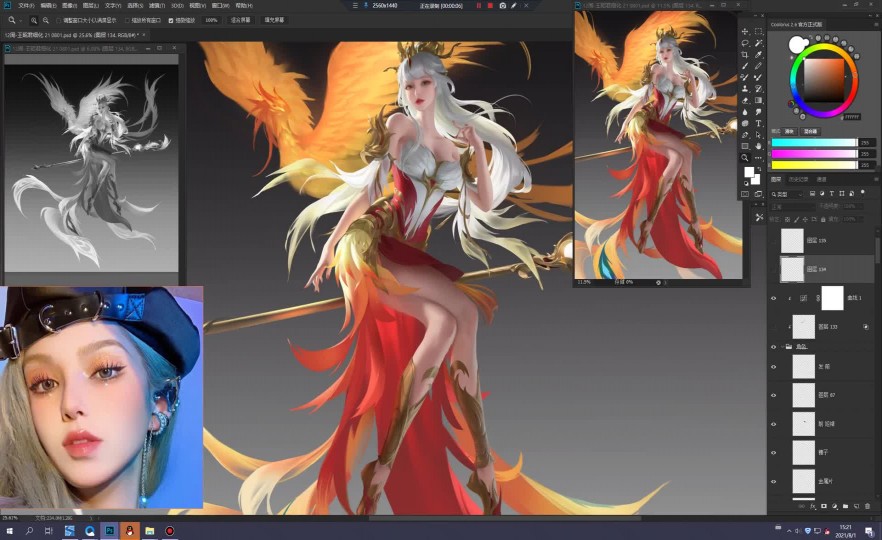The width and height of the screenshot is (882, 540).
Task: Delete layer with the trash icon
Action: coord(867,506)
